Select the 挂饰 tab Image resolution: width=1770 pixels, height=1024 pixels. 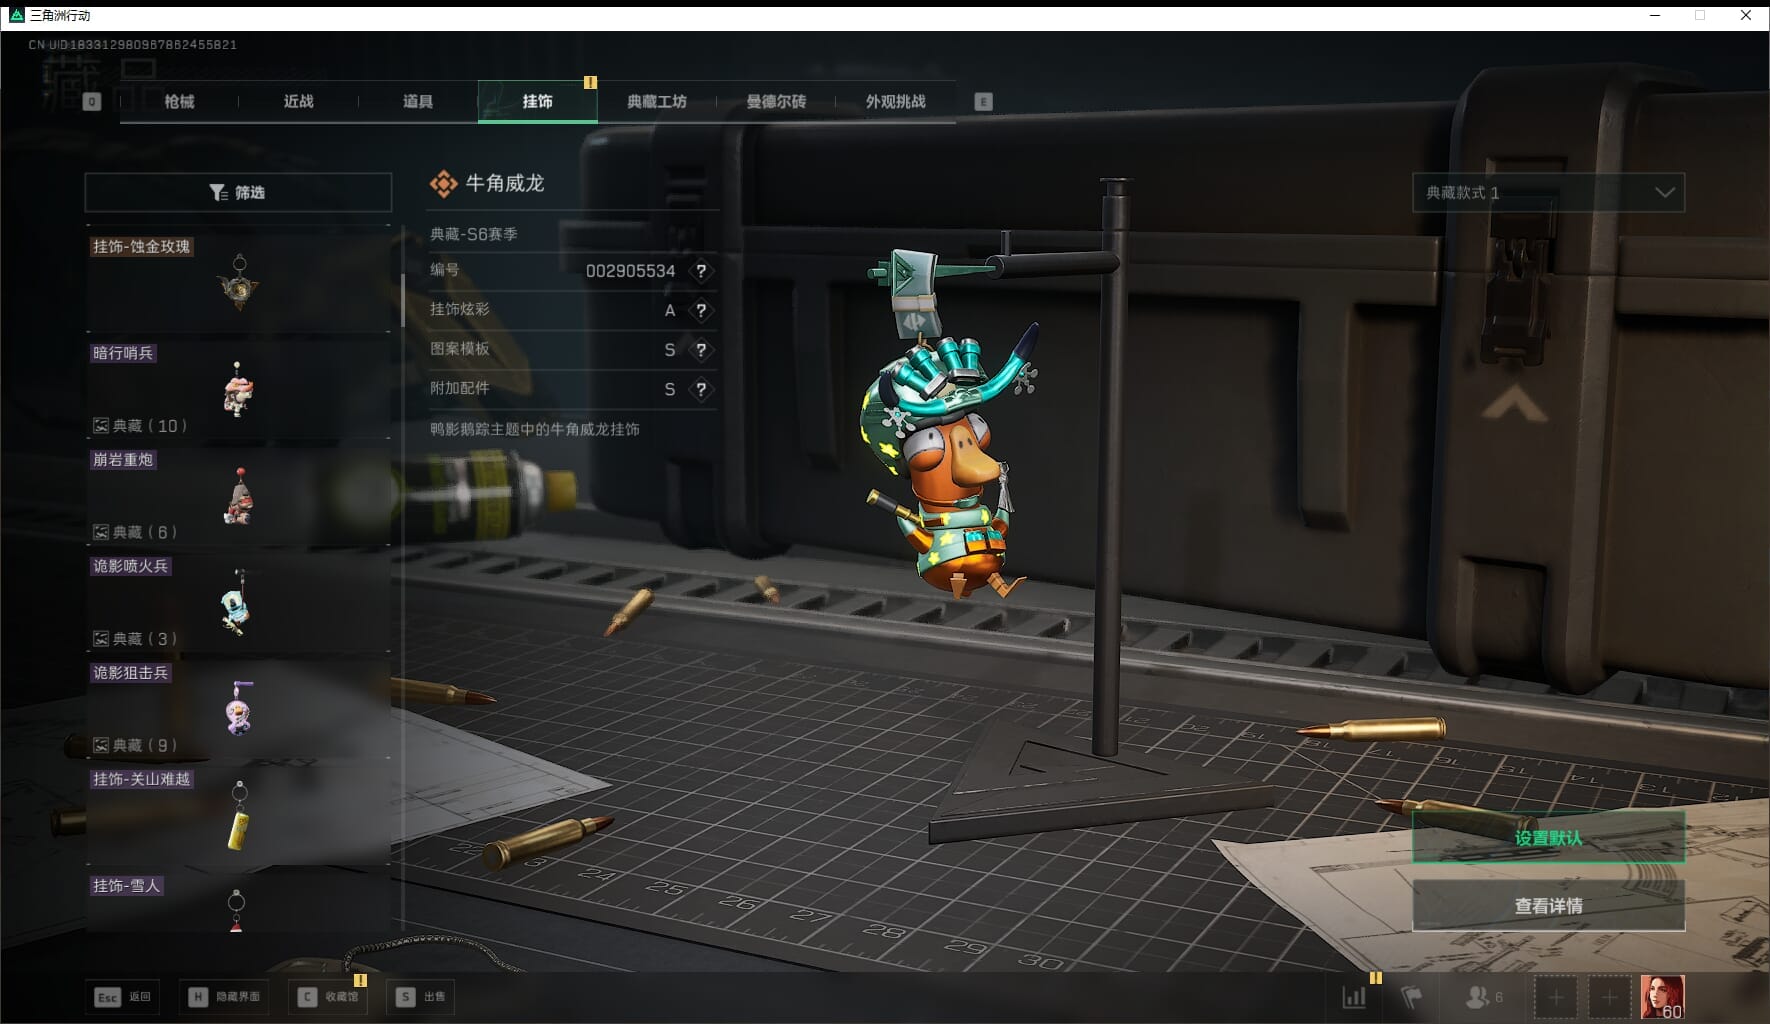[x=537, y=101]
